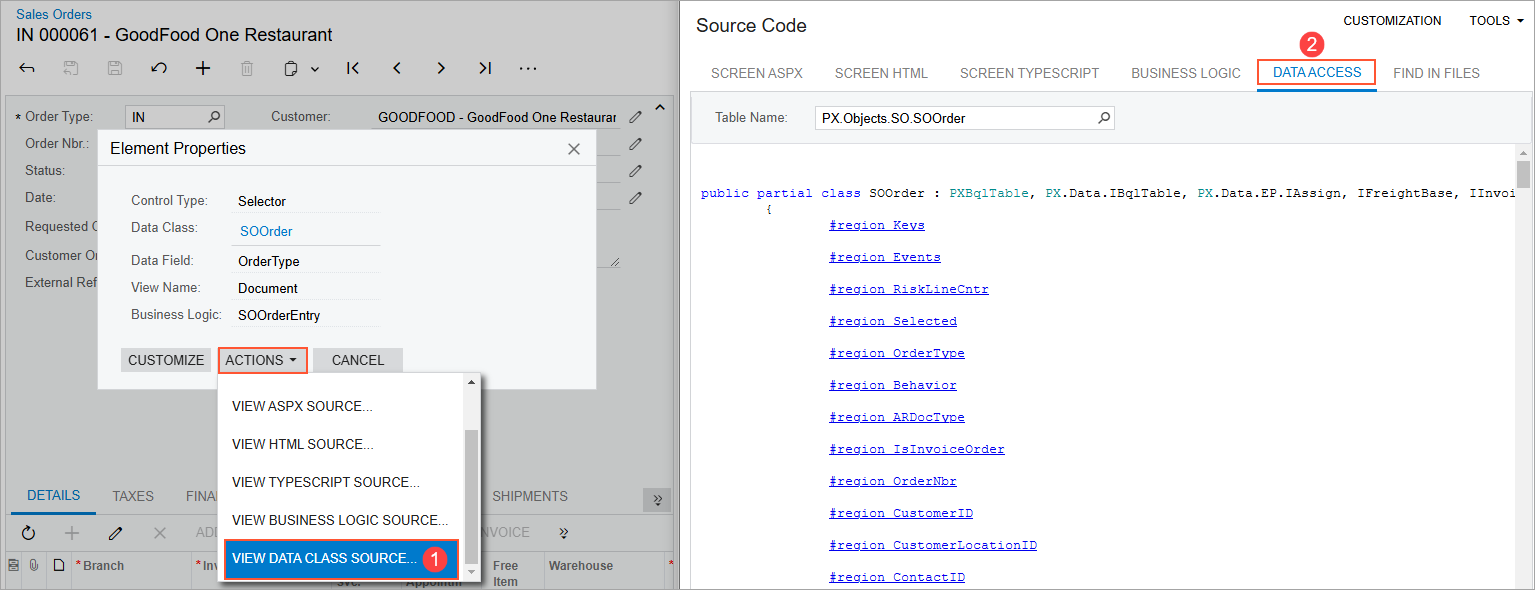Switch to the Business Logic tab
The image size is (1535, 590).
1185,73
